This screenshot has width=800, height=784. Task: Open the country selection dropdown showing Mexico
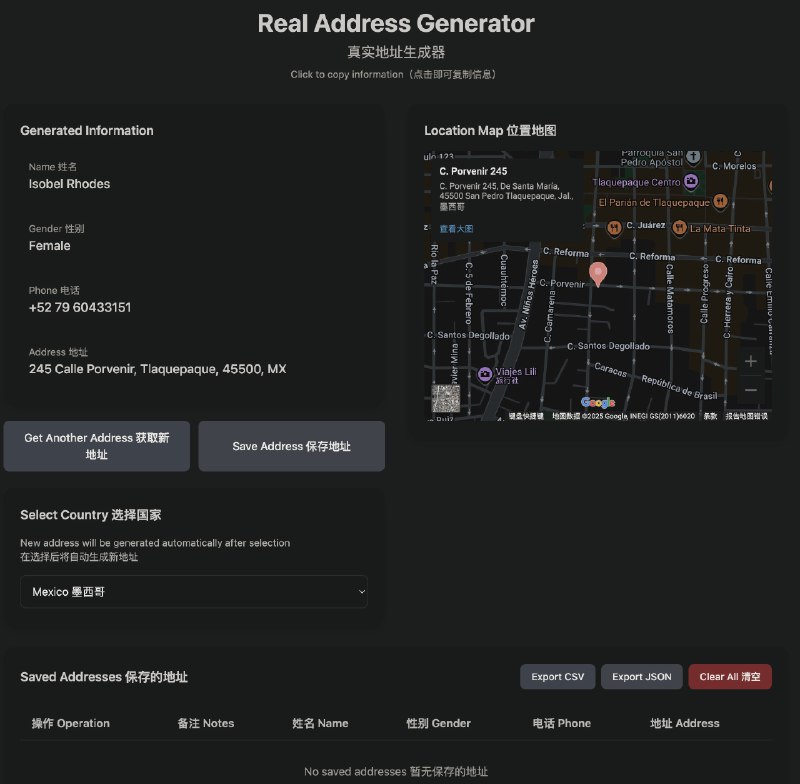tap(193, 591)
